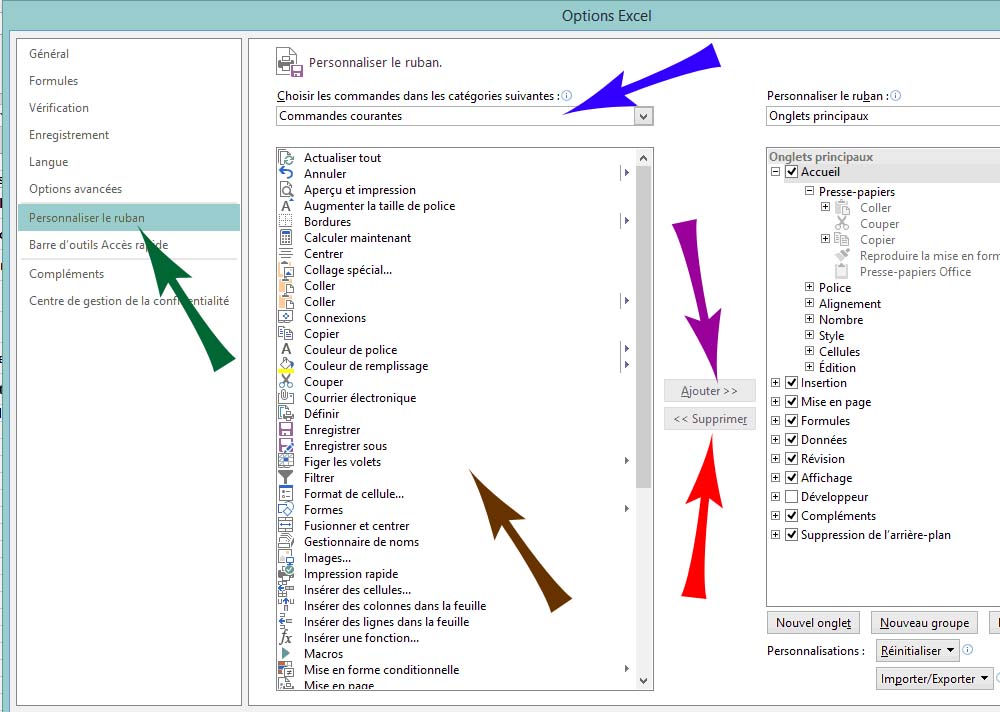Open the Commandes courantes dropdown arrow
1000x712 pixels.
pyautogui.click(x=643, y=116)
